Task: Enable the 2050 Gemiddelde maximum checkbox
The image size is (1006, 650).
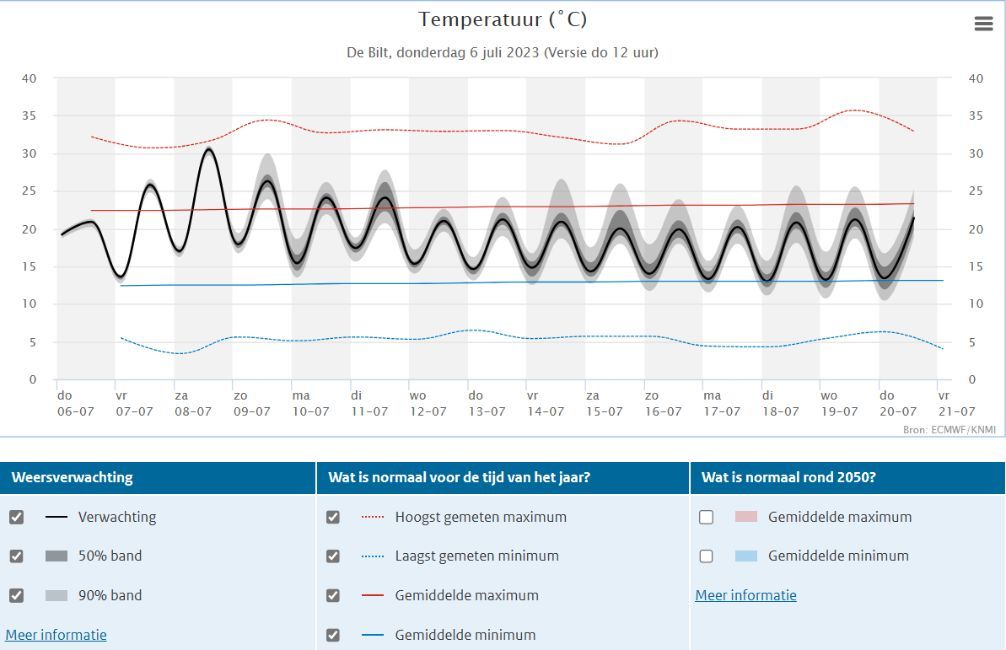Action: [706, 517]
